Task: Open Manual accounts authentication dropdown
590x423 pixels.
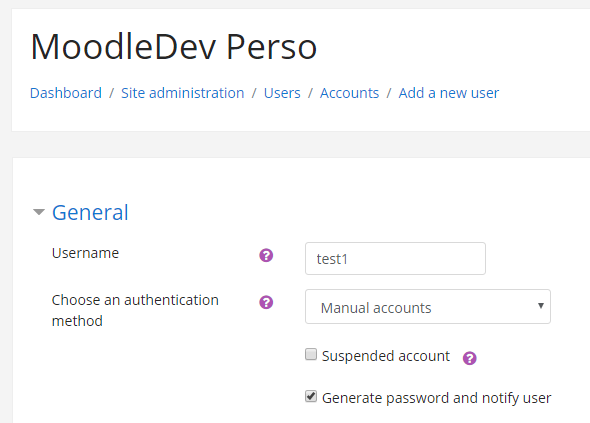Action: (x=428, y=306)
